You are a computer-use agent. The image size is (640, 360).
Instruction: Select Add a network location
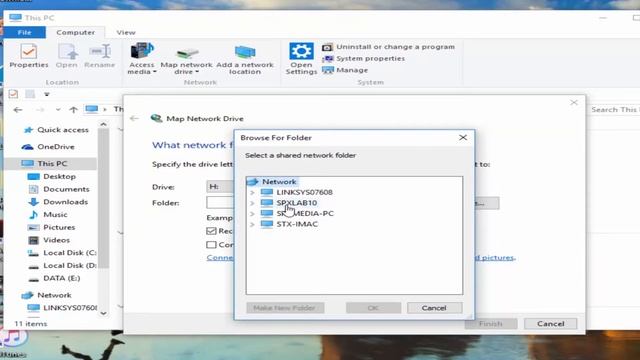(244, 60)
